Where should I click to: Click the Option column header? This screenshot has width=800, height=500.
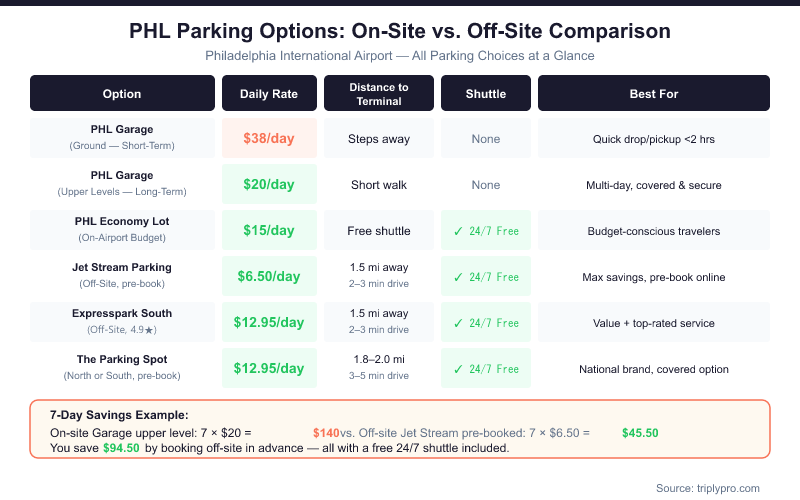[x=122, y=94]
